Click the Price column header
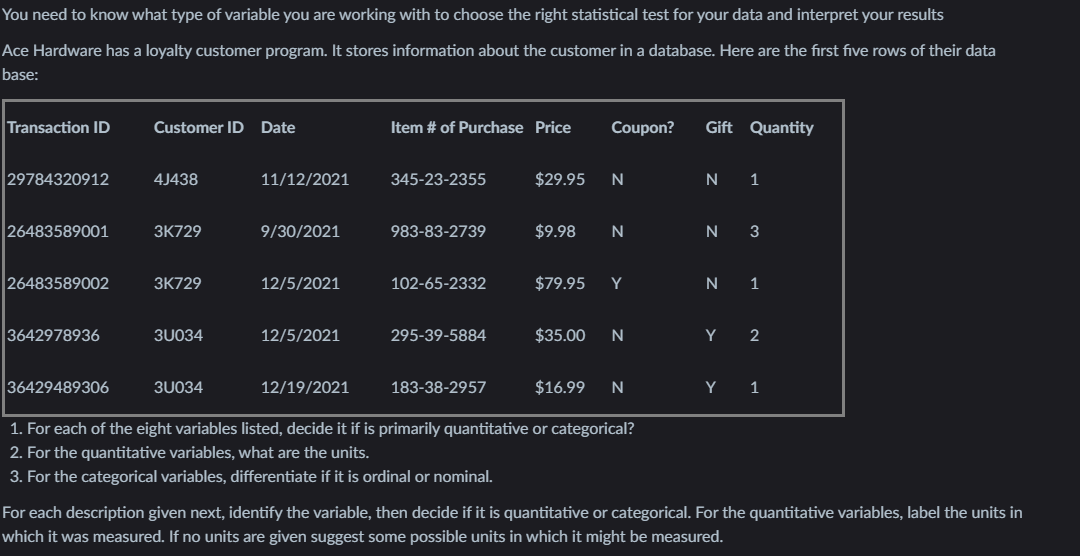 (x=553, y=127)
